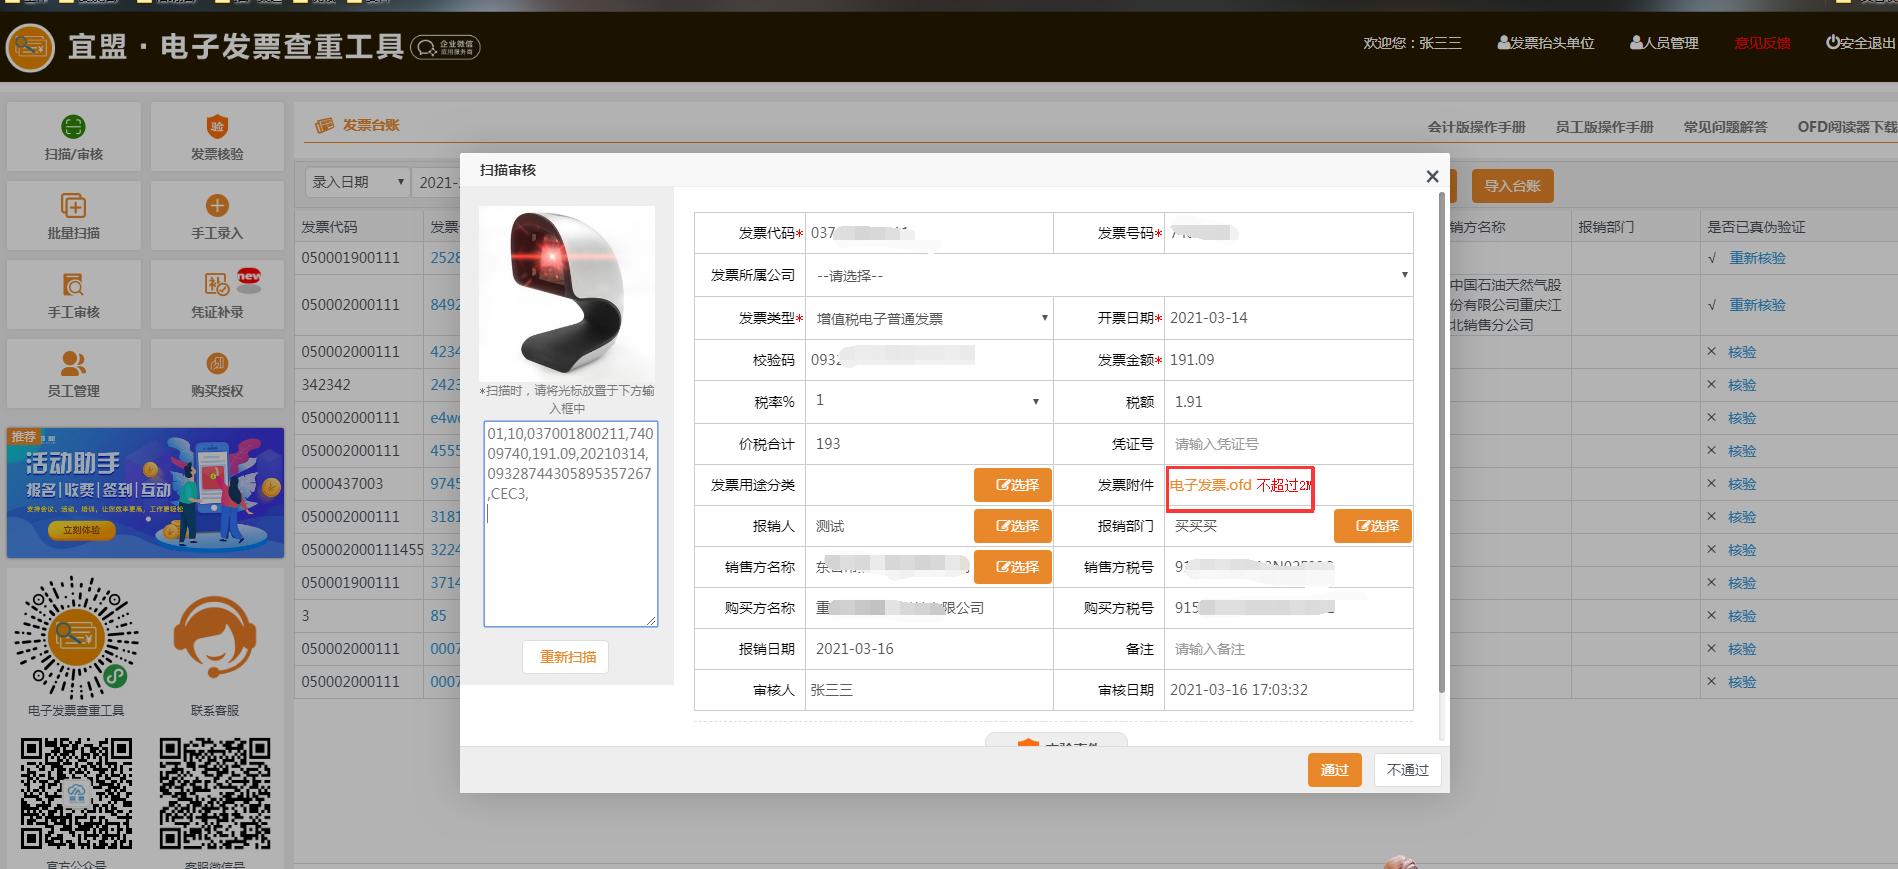The width and height of the screenshot is (1898, 869).
Task: Click the 联系客服 customer service headset icon
Action: [x=215, y=638]
